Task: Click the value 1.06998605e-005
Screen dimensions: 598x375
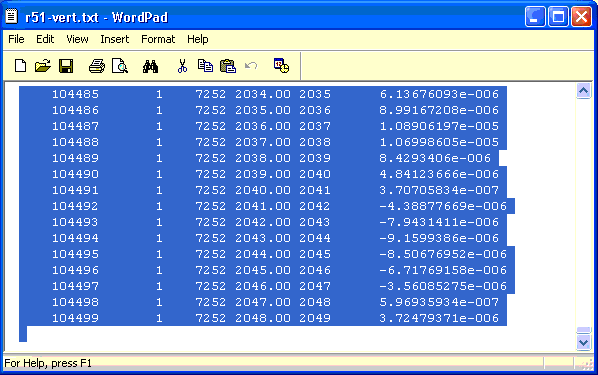Action: click(439, 142)
